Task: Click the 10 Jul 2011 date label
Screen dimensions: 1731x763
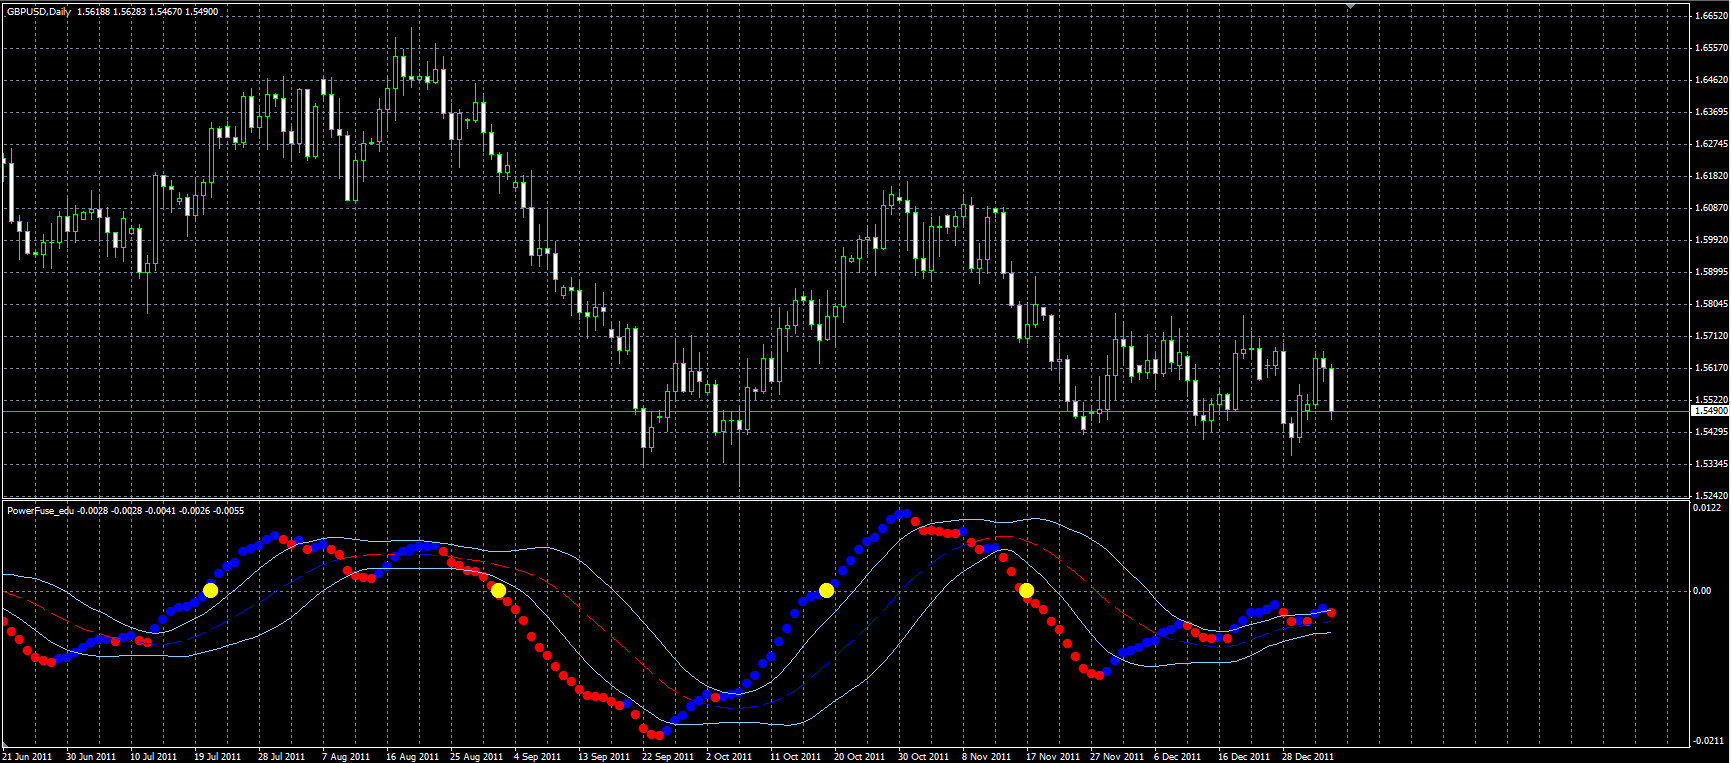Action: (x=154, y=757)
